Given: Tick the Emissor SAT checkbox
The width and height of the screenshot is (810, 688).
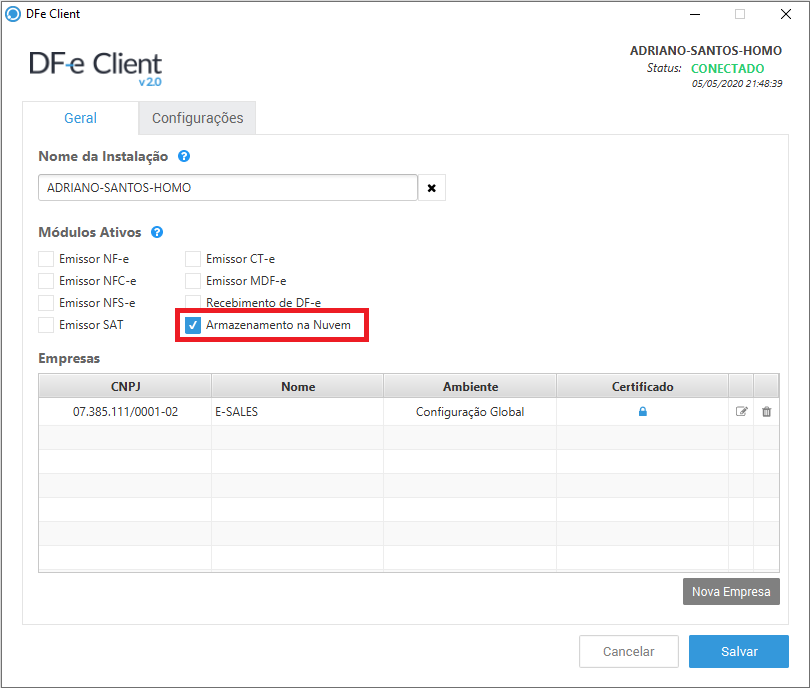Looking at the screenshot, I should pyautogui.click(x=46, y=325).
